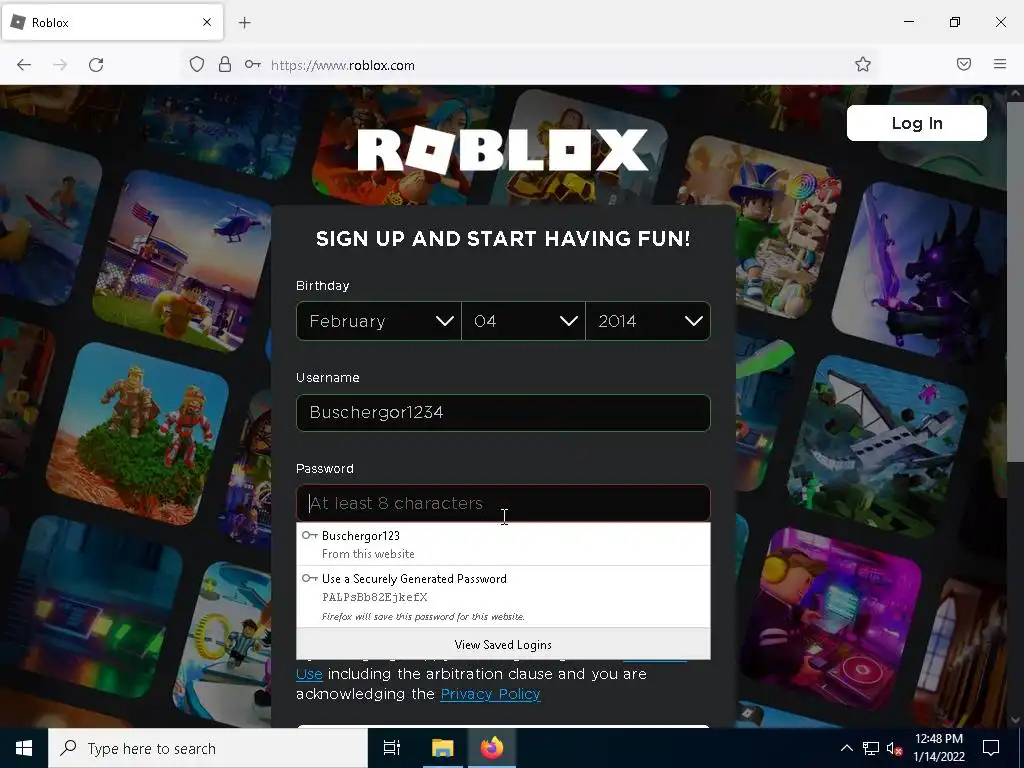Select Use a Securely Generated Password

pos(503,597)
